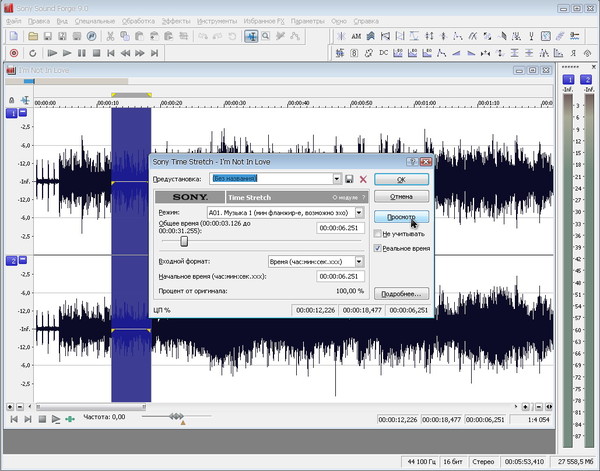Go to end in the transport toolbar
The height and width of the screenshot is (471, 600).
pyautogui.click(x=154, y=53)
